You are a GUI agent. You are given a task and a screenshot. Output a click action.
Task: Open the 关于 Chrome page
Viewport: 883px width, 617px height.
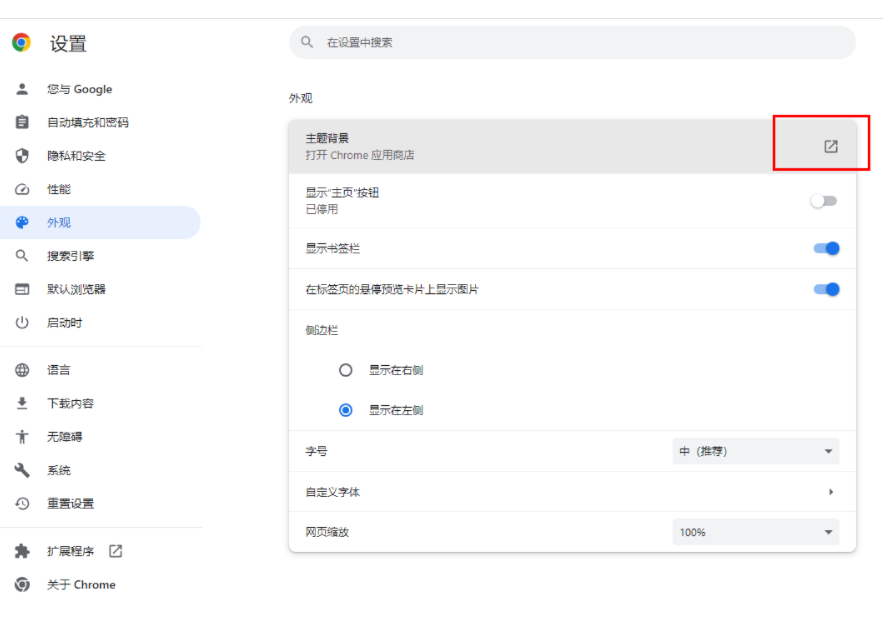[80, 585]
